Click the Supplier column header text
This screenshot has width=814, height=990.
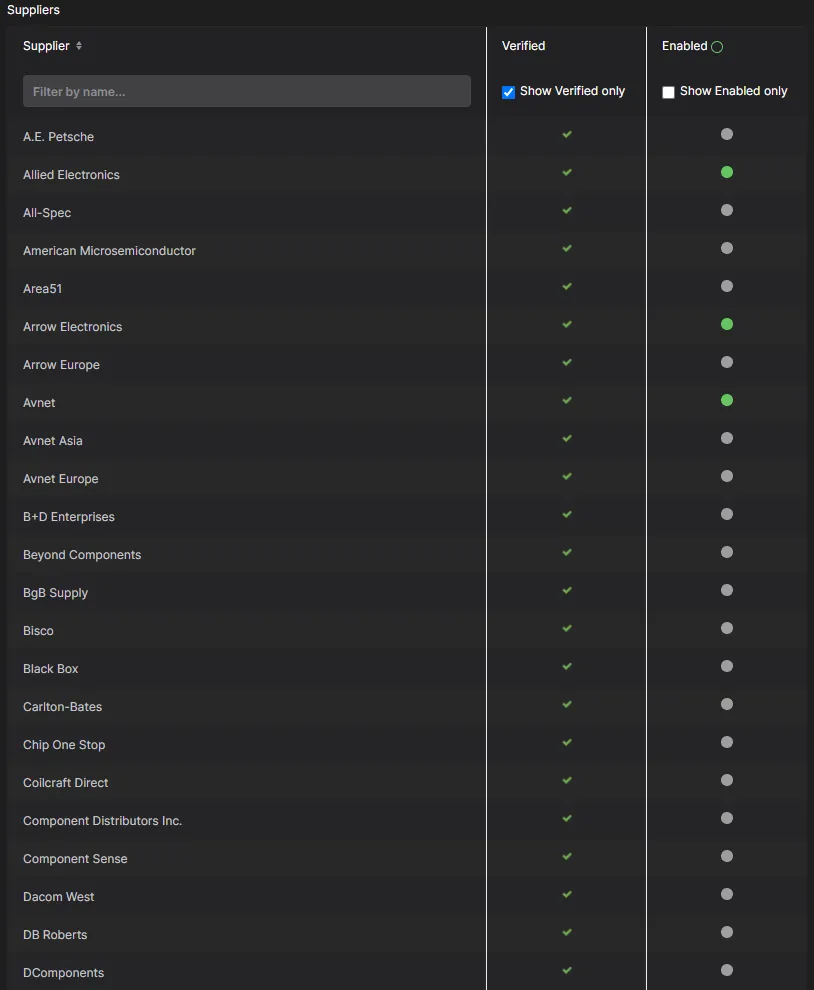[46, 46]
